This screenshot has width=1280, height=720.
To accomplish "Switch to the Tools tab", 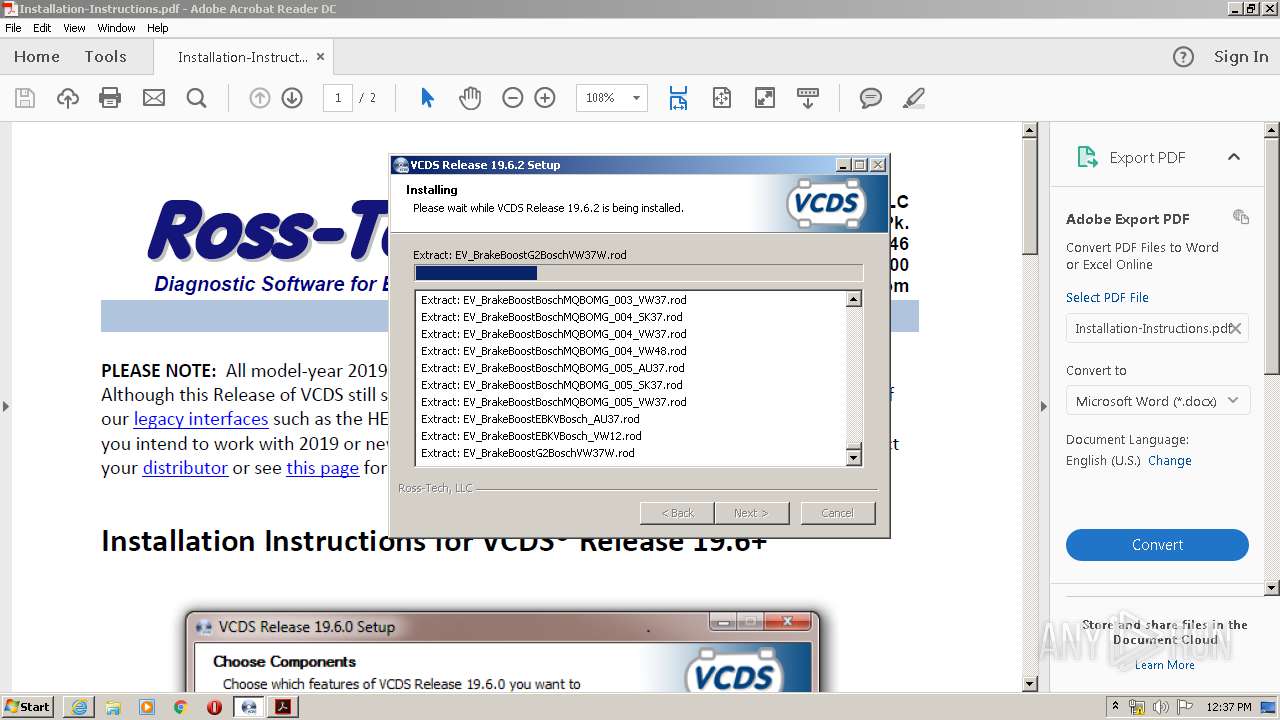I will click(x=105, y=57).
